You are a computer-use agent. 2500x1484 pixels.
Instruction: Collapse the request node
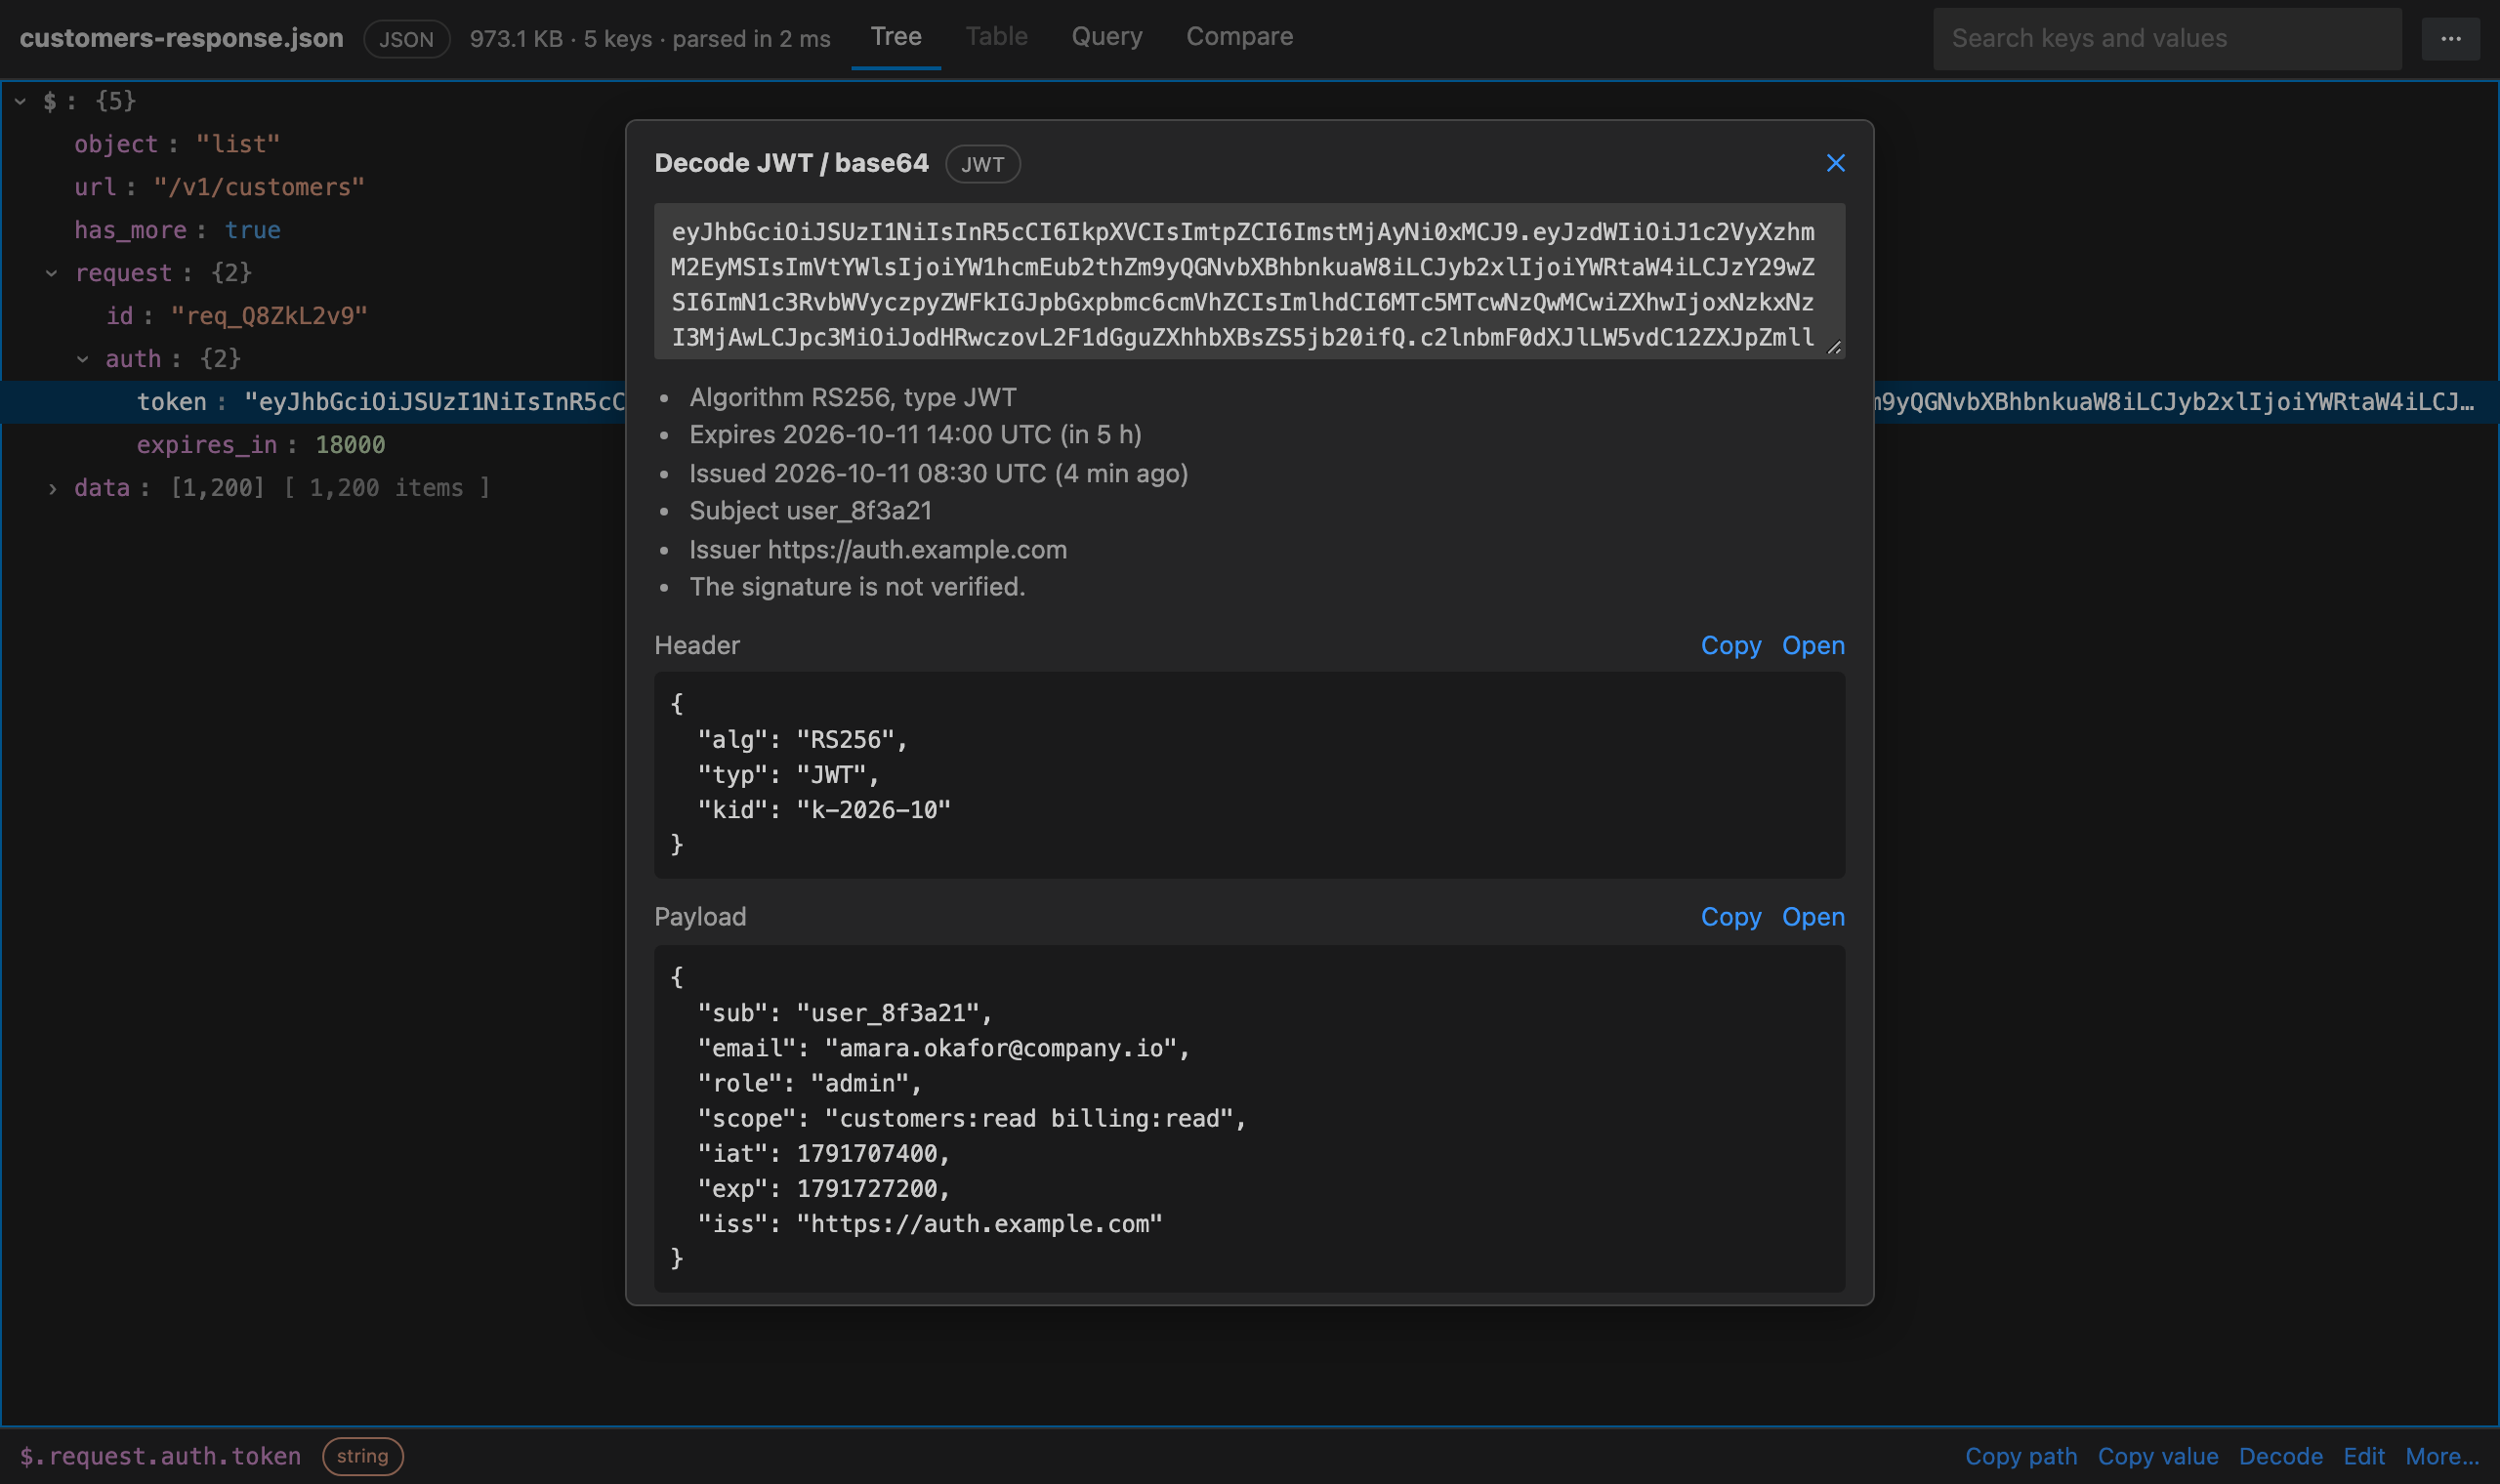coord(52,273)
